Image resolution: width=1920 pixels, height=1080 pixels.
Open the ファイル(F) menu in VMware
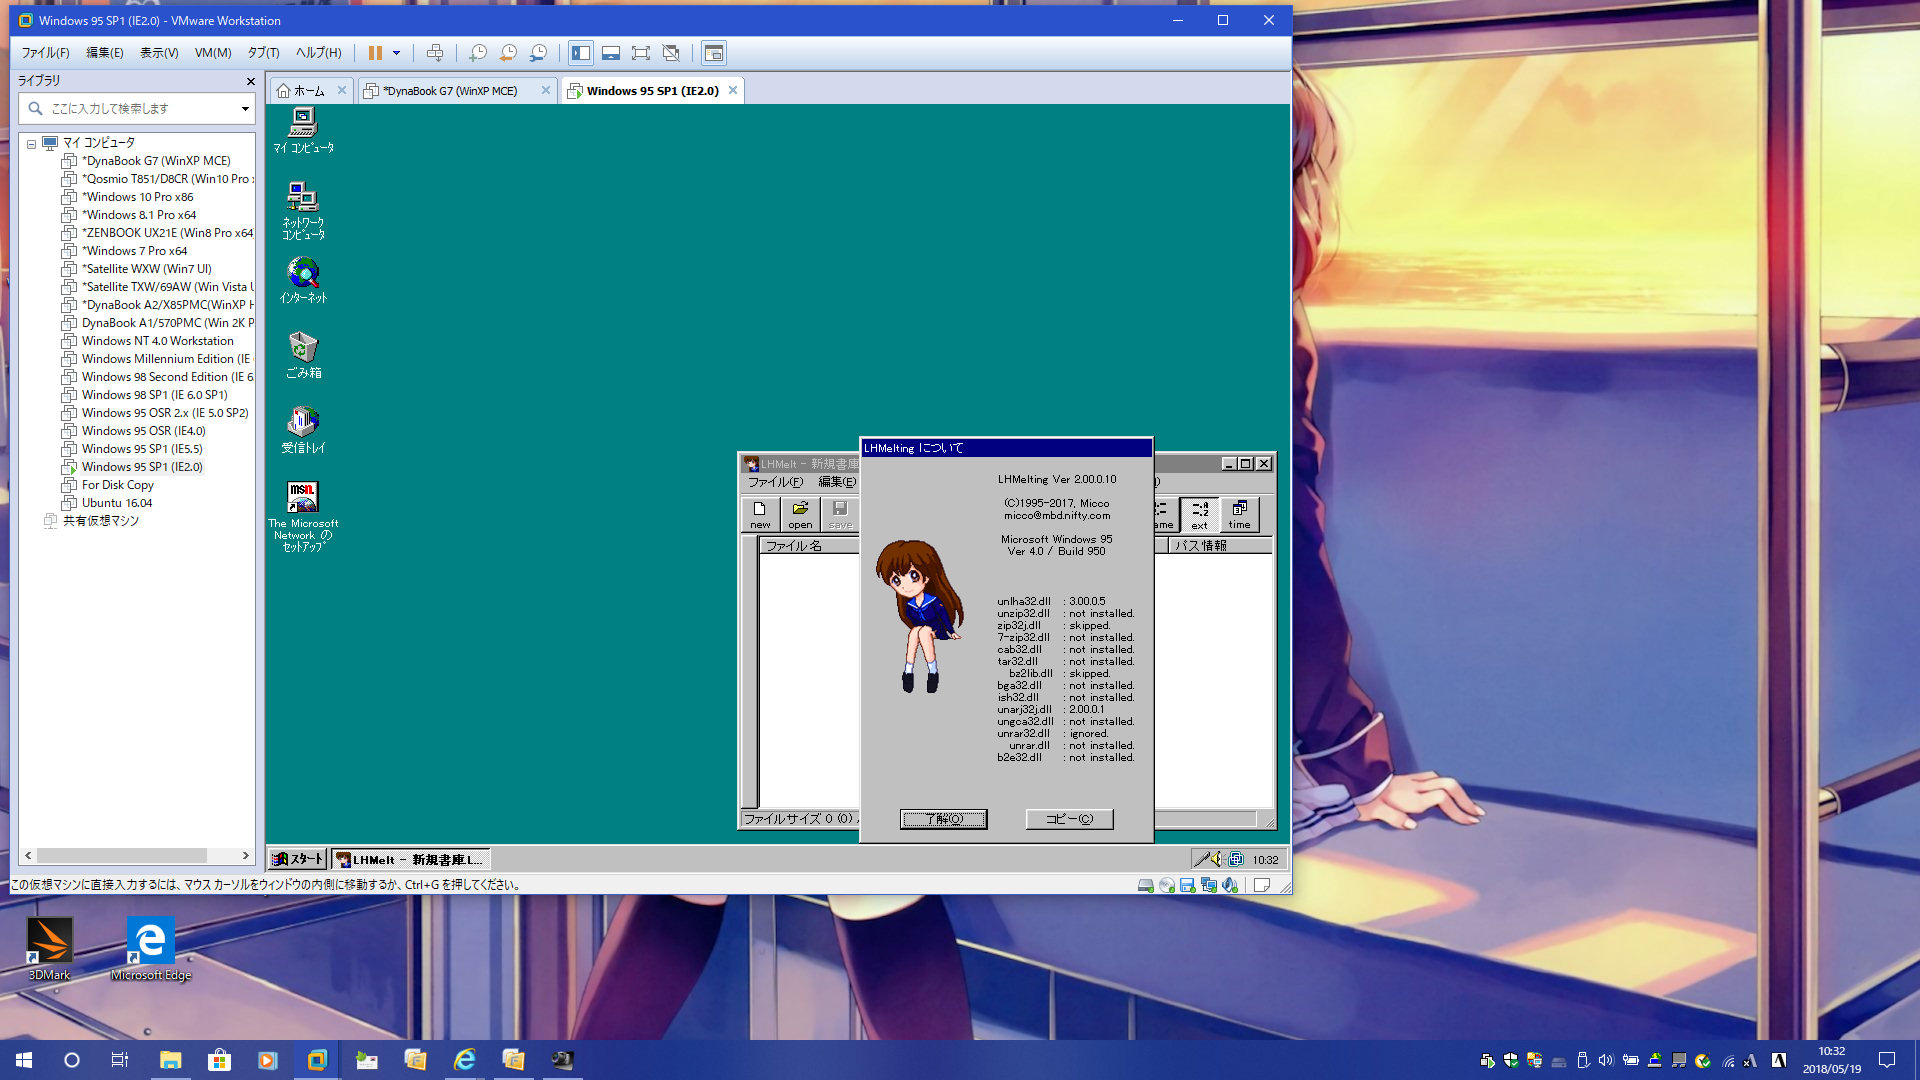tap(46, 53)
